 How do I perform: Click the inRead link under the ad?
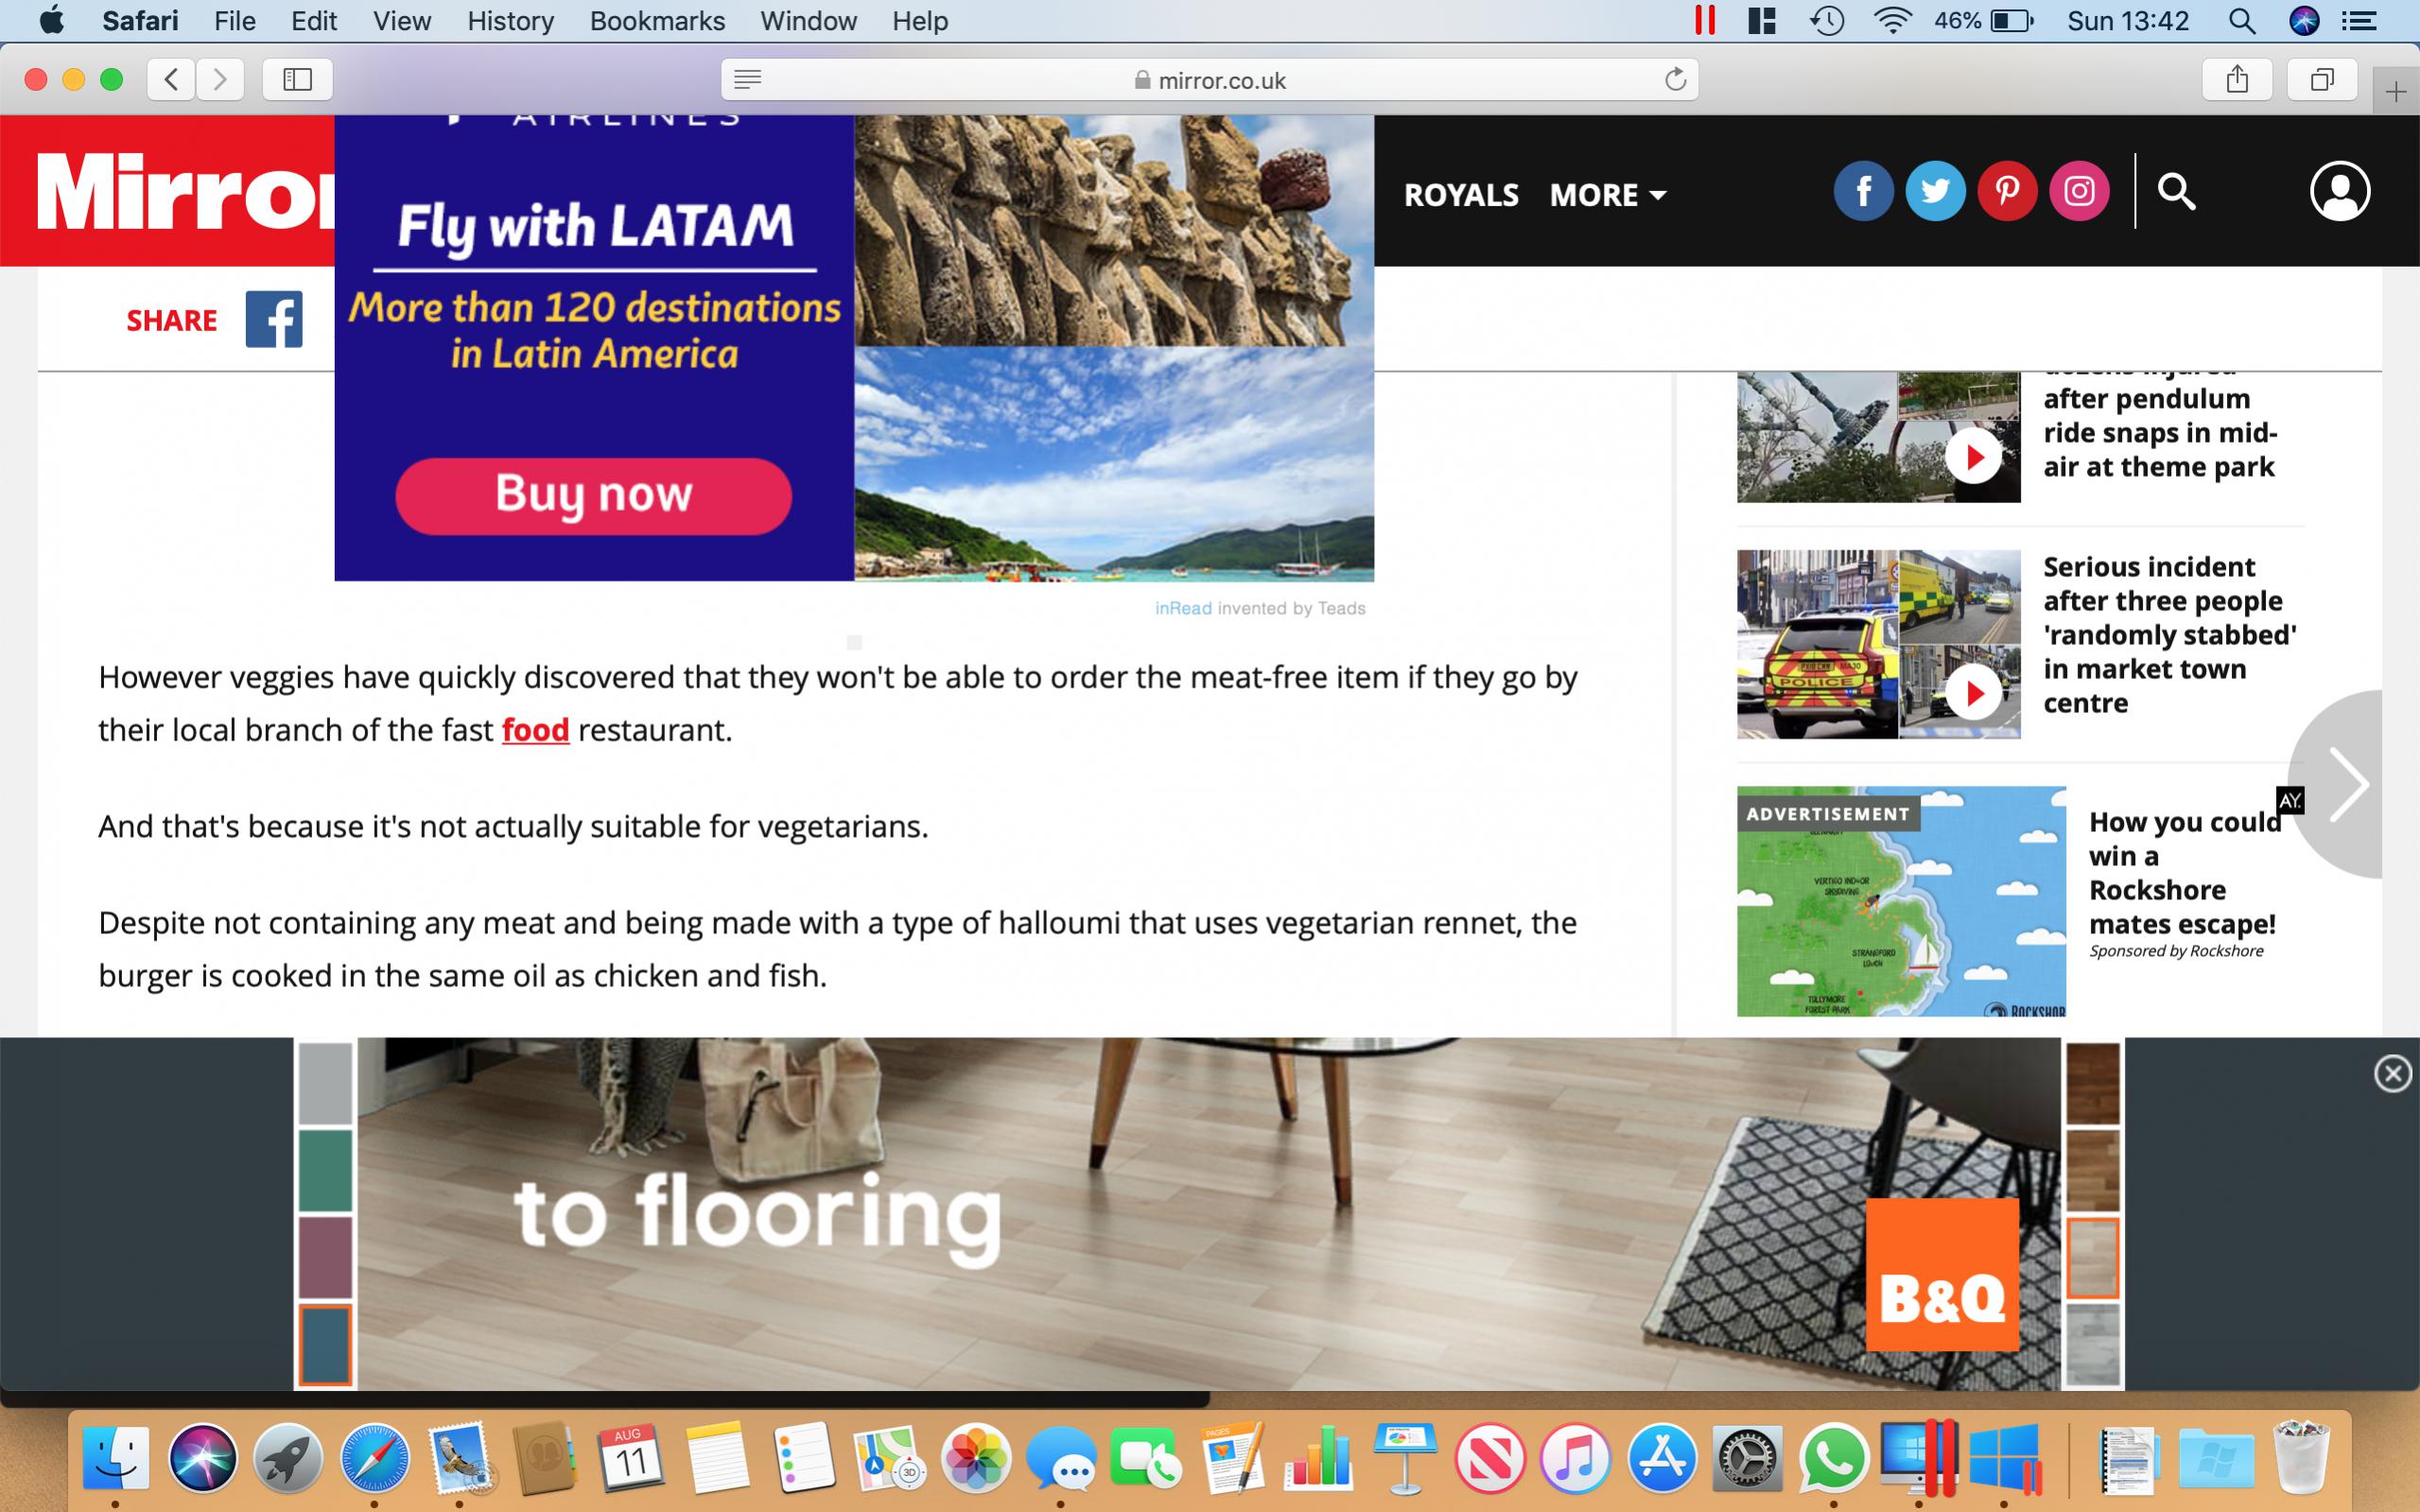point(1183,608)
